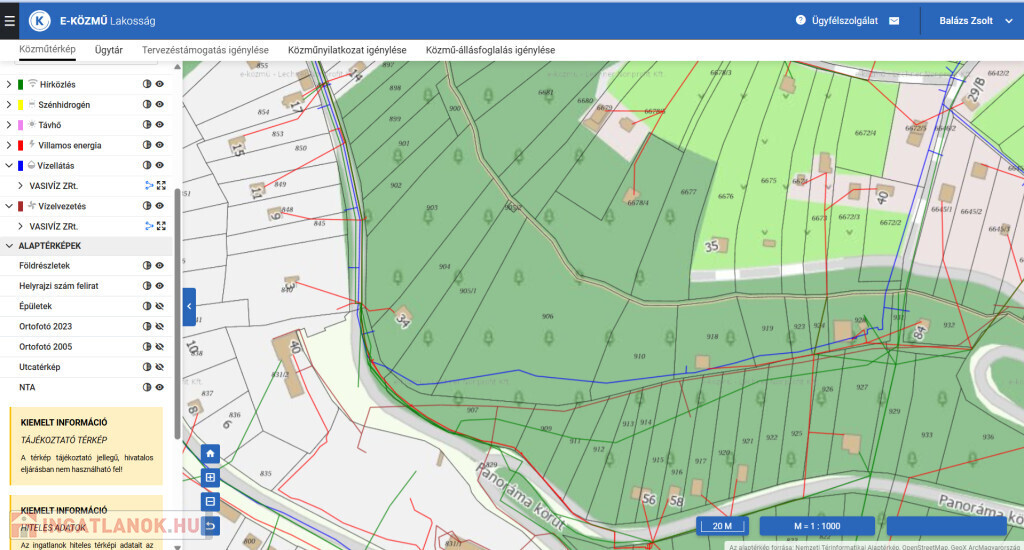Hide the Földrészletek layer
Viewport: 1024px width, 550px height.
[x=159, y=266]
